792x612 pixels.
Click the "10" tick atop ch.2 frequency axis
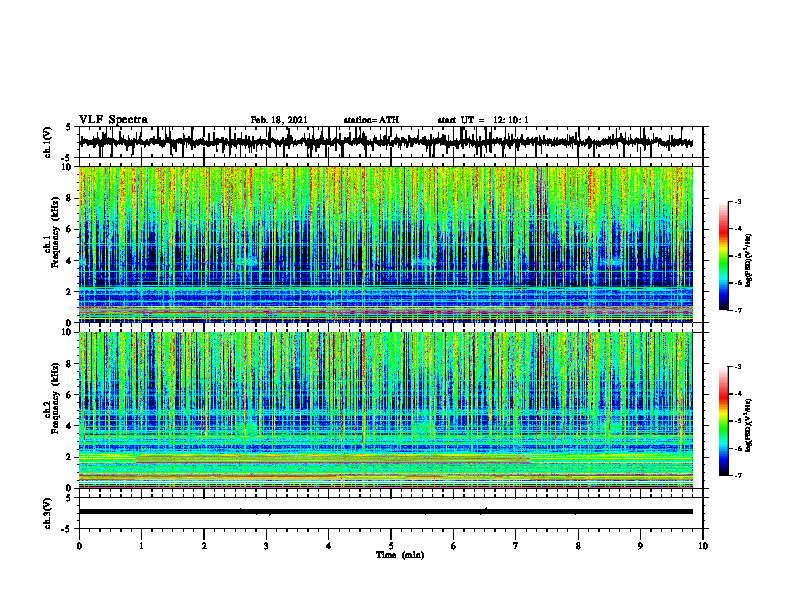(68, 332)
